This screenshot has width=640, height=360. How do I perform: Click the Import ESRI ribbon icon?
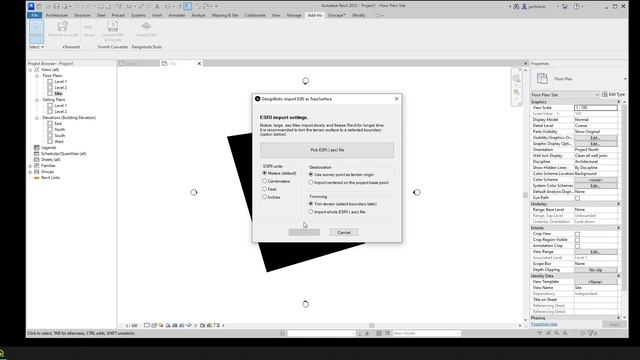(146, 26)
